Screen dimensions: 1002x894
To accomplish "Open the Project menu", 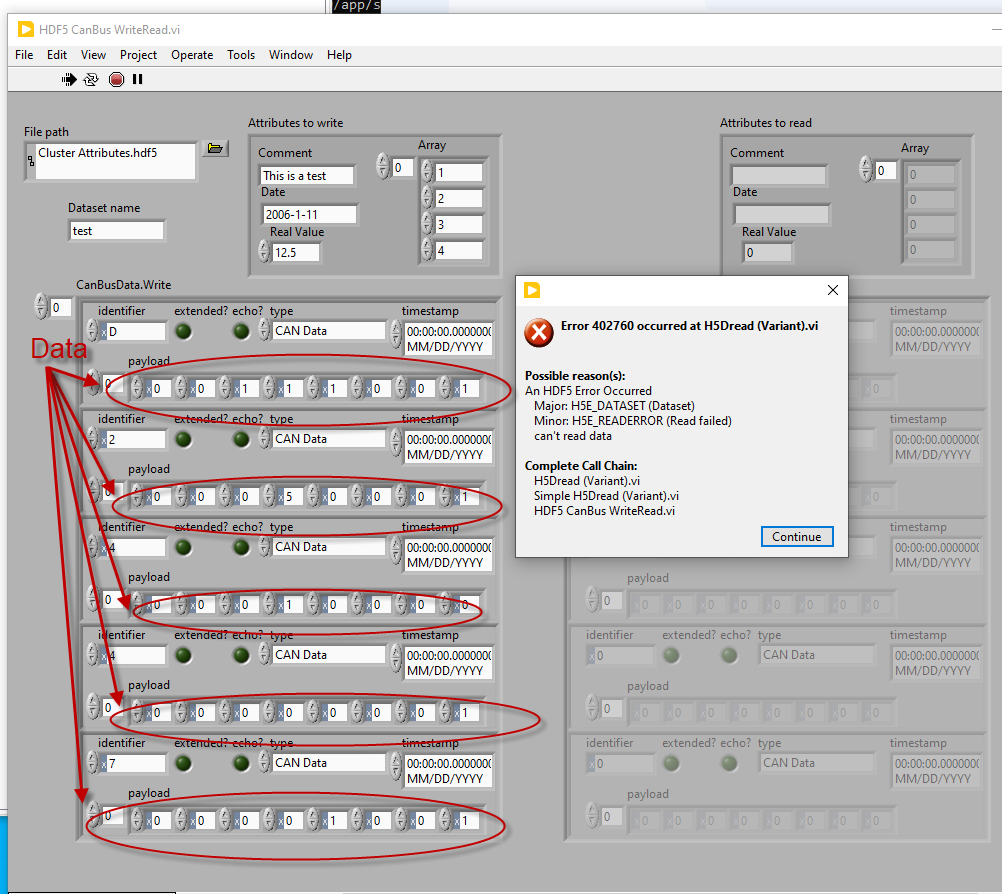I will click(139, 55).
